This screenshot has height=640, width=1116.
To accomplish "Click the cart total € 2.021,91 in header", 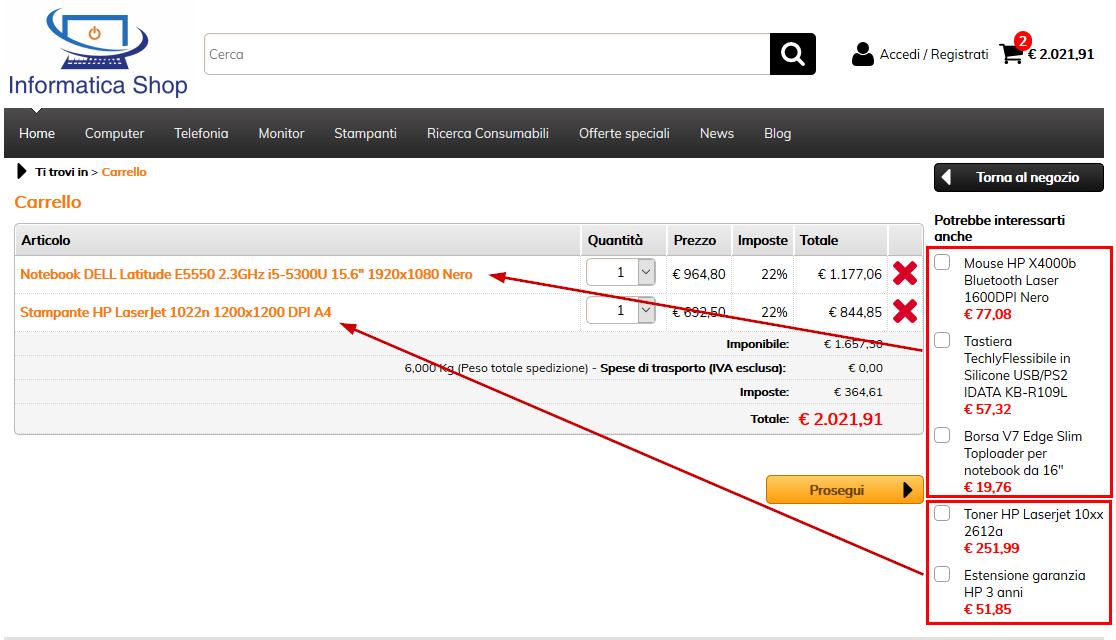I will [1060, 54].
